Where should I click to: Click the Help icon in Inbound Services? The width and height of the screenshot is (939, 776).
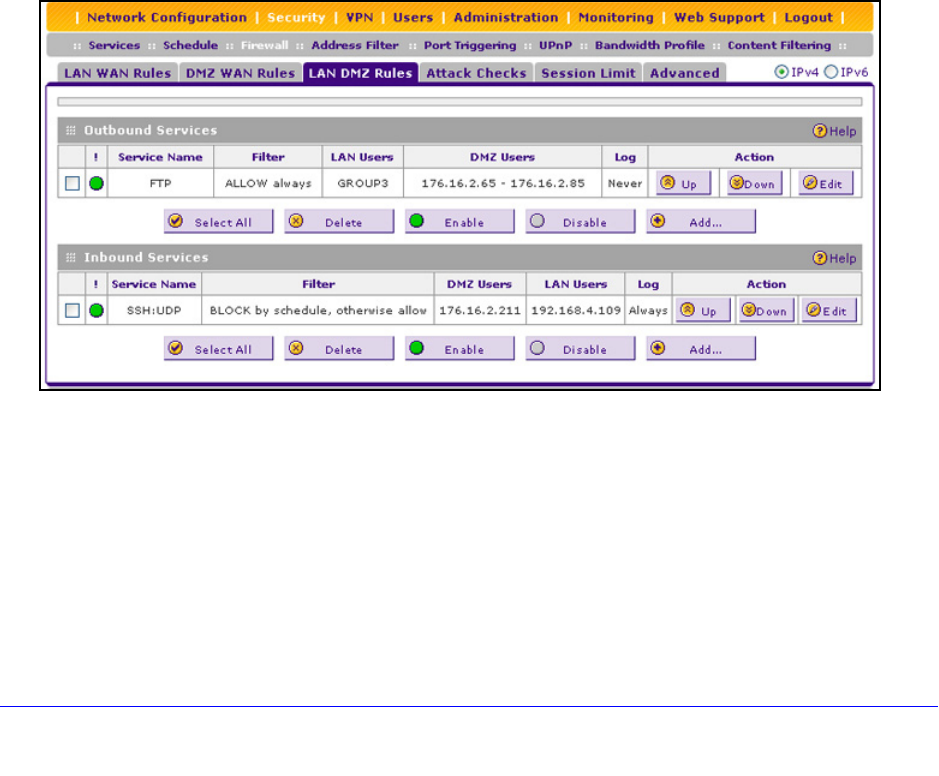pos(834,258)
